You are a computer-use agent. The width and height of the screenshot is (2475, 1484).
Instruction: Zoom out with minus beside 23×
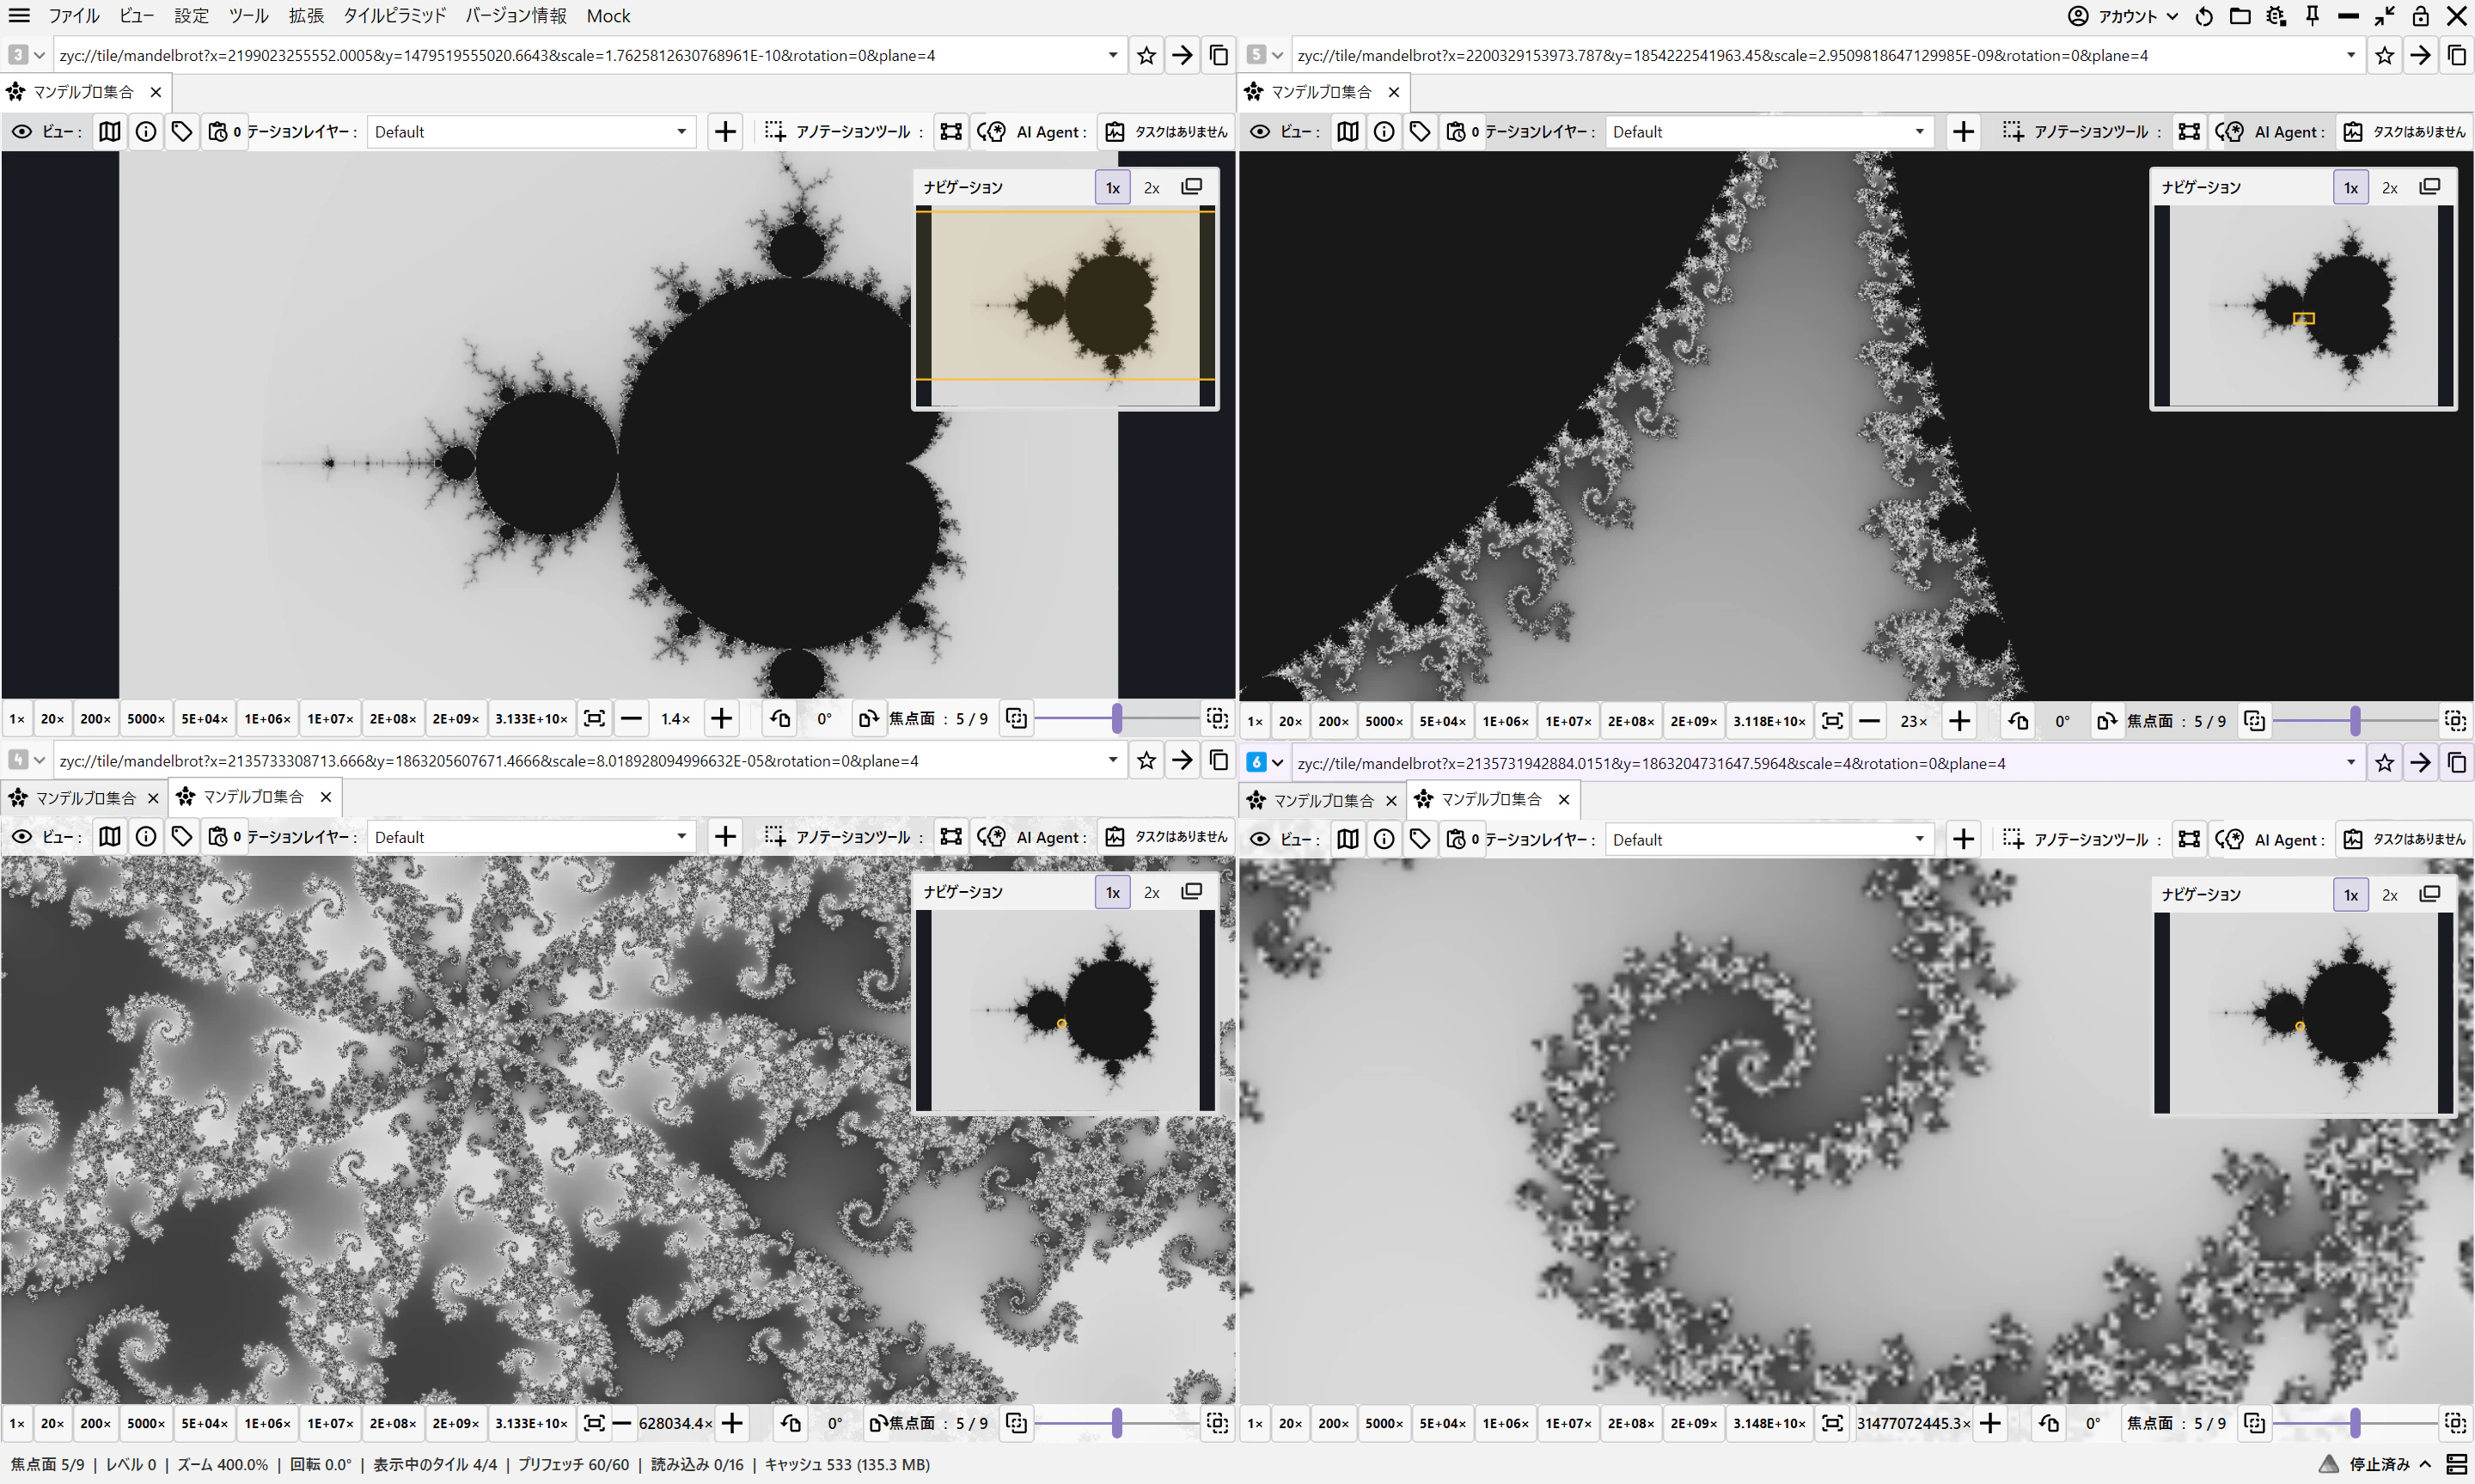1869,721
